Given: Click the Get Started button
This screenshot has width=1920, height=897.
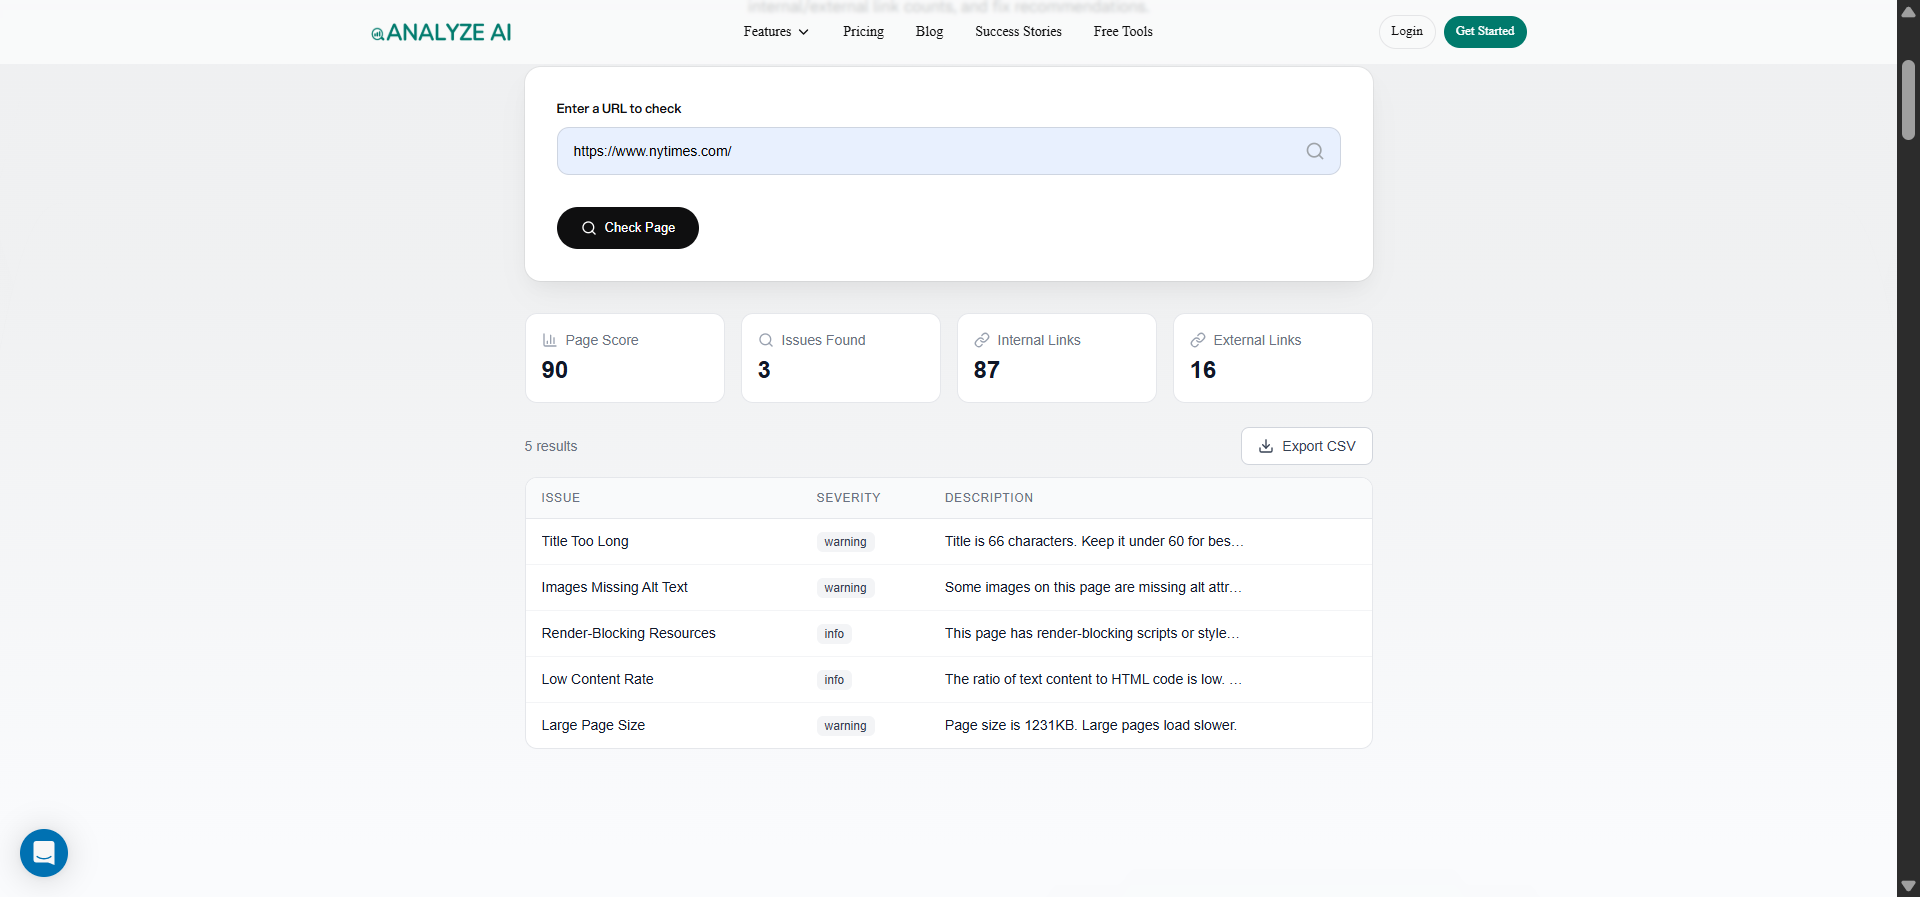Looking at the screenshot, I should [1485, 32].
